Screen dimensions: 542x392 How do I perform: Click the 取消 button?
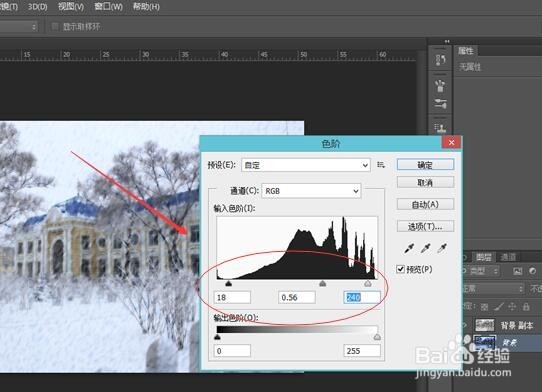pyautogui.click(x=425, y=182)
